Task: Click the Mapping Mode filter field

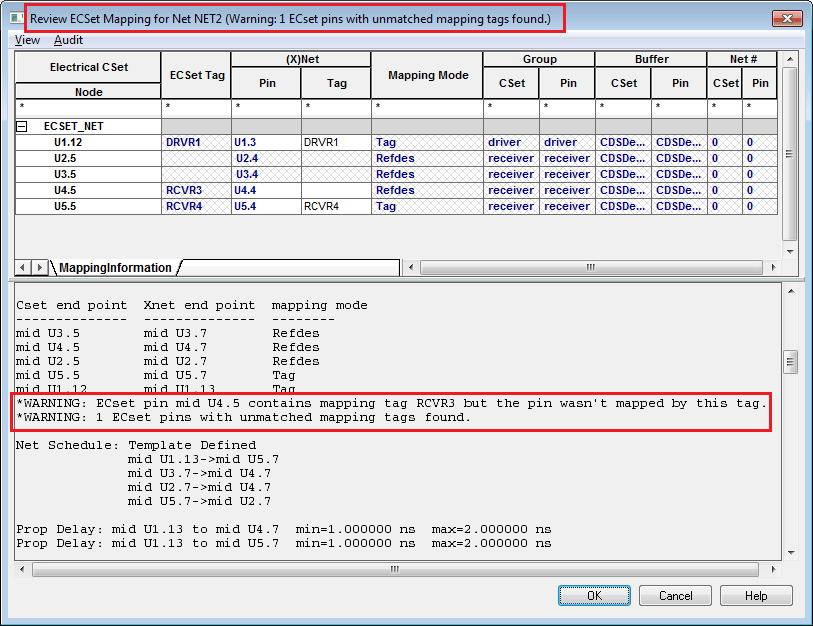Action: click(428, 107)
